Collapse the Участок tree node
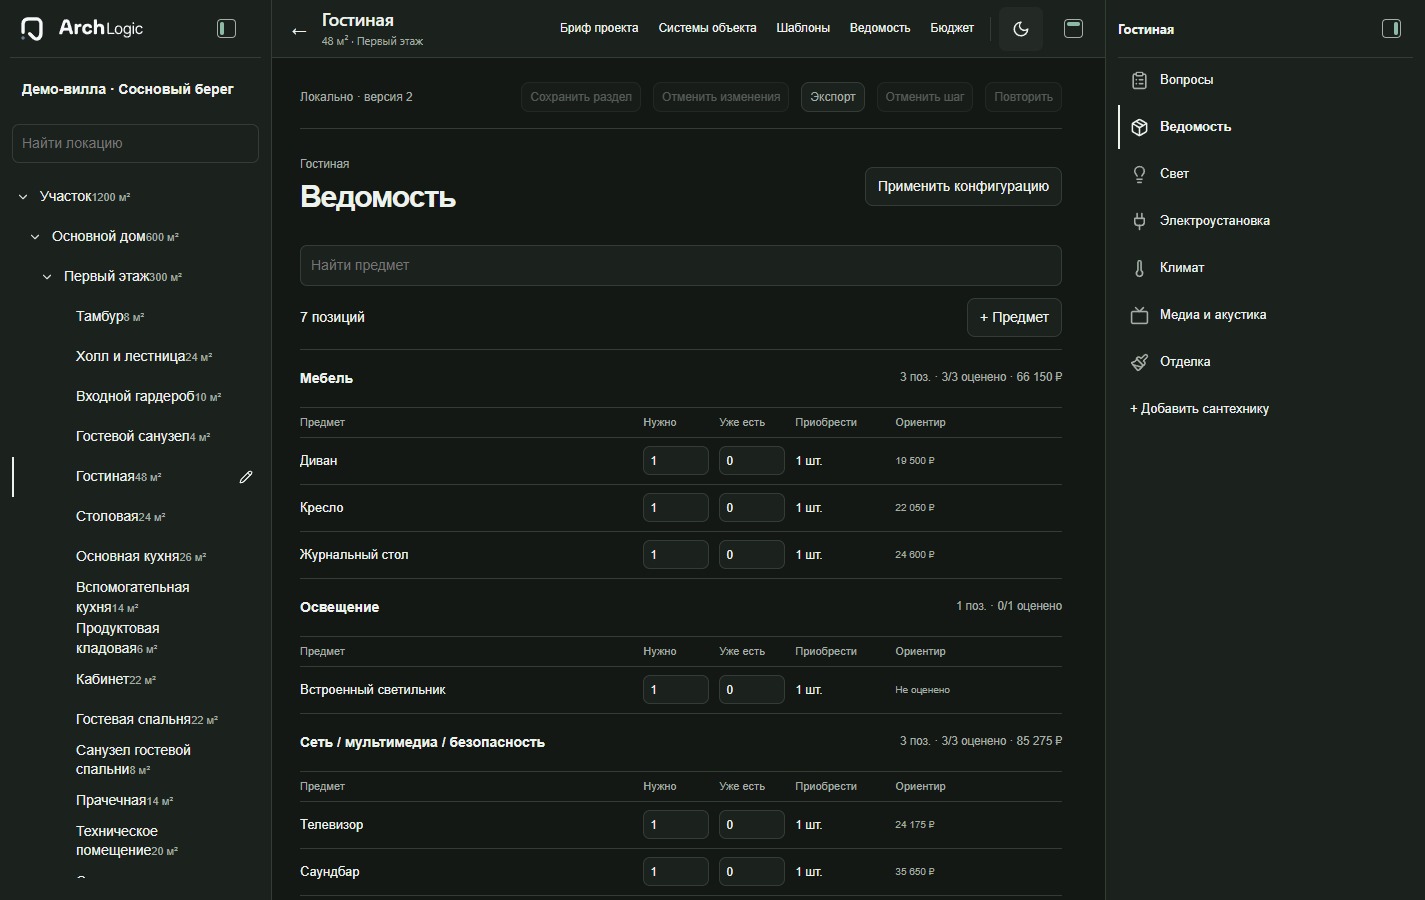 [23, 197]
